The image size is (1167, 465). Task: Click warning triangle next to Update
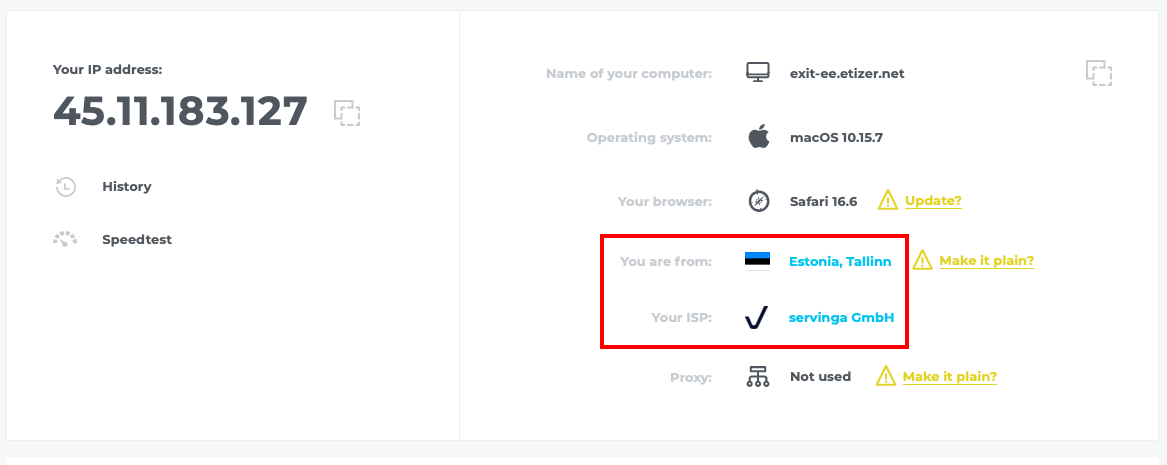[888, 200]
